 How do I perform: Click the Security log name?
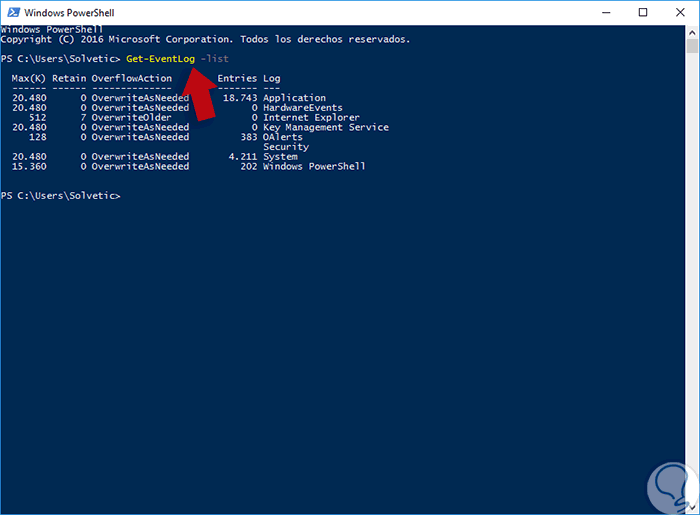(286, 147)
